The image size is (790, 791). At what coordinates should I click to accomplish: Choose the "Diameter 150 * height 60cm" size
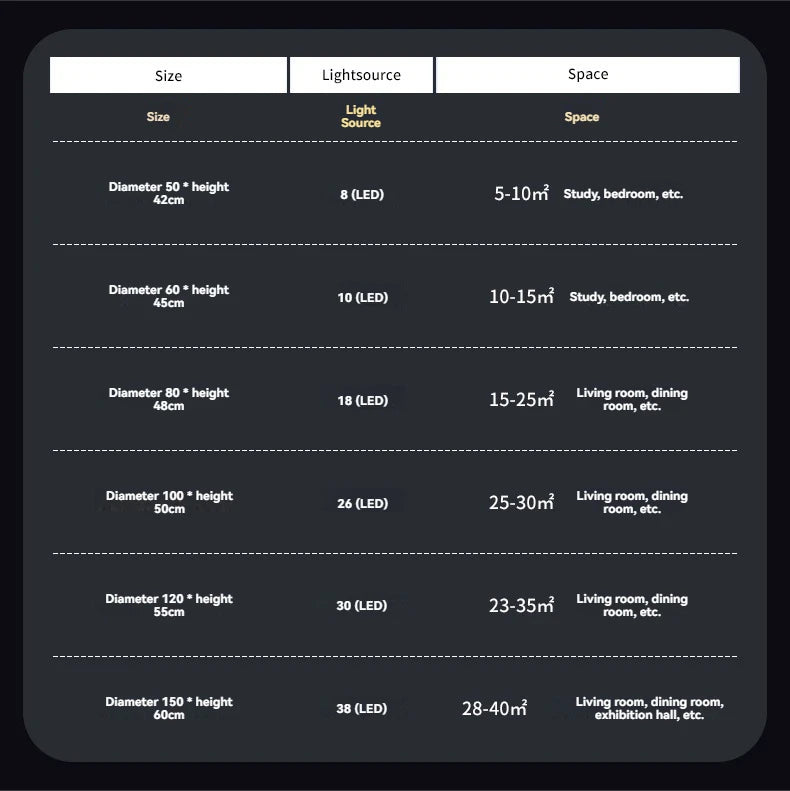[x=169, y=708]
